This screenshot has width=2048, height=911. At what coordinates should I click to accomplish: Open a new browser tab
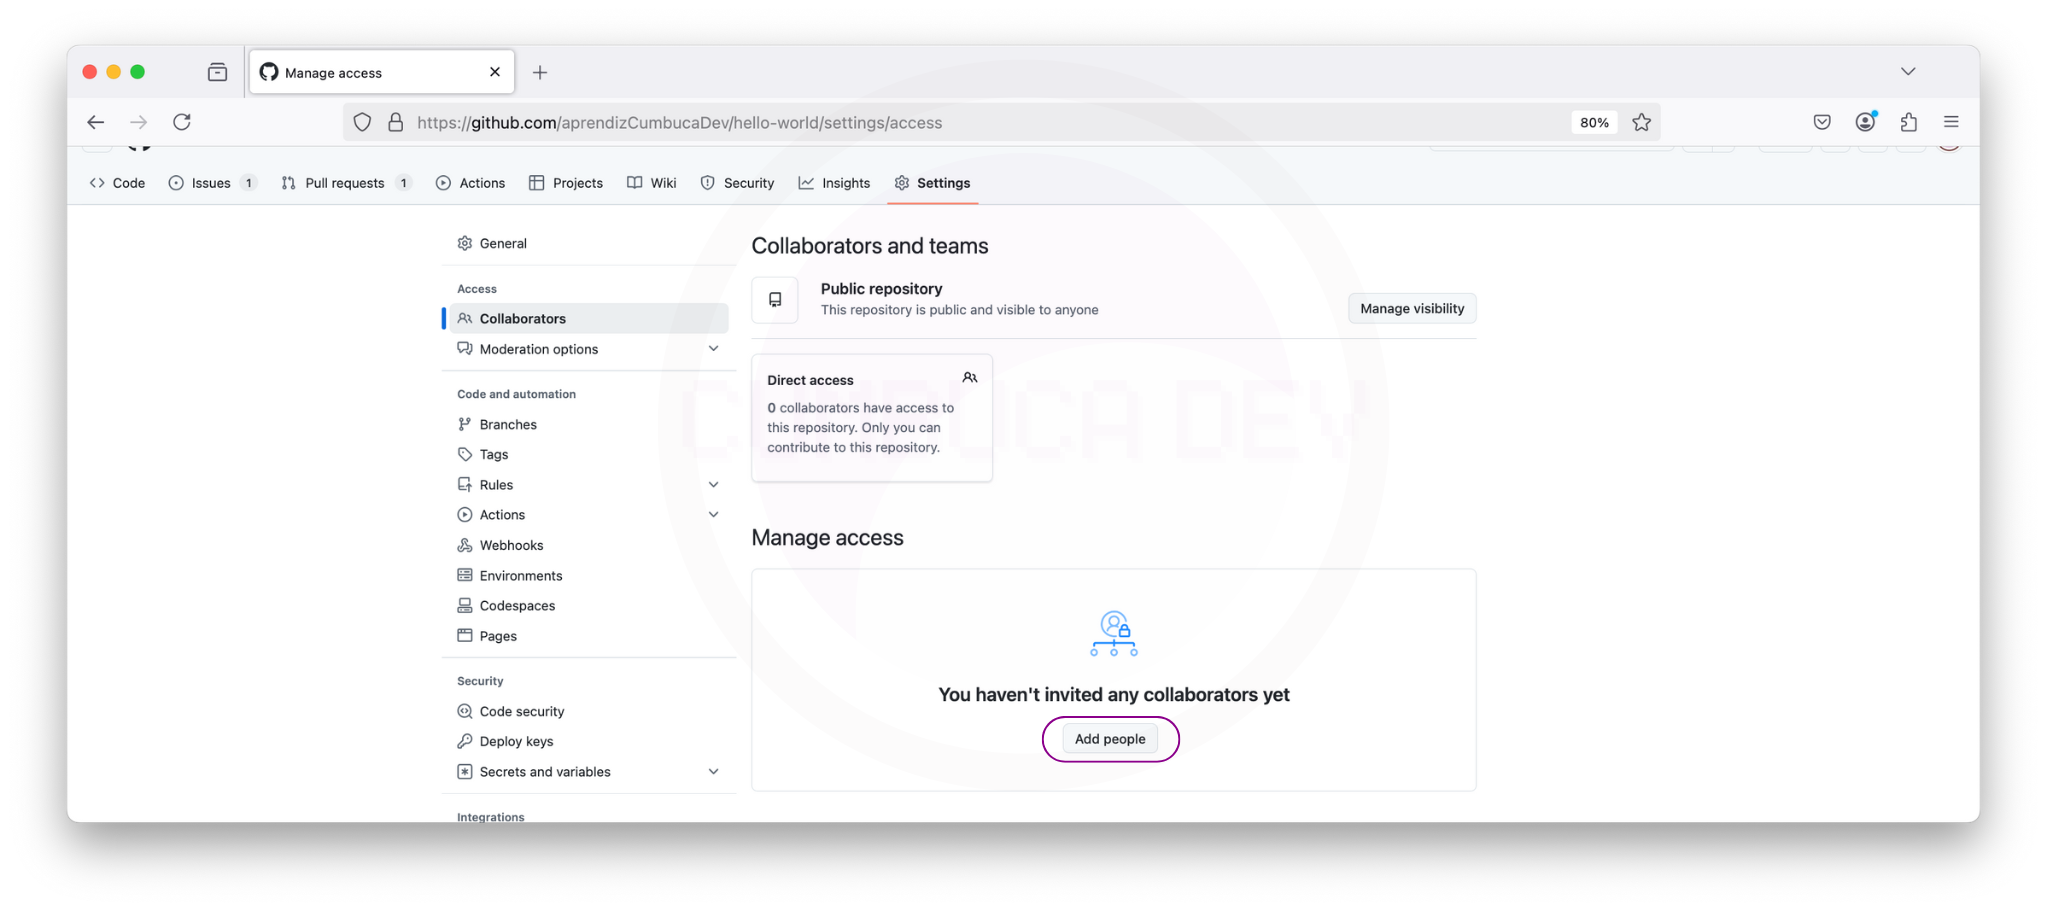coord(540,72)
